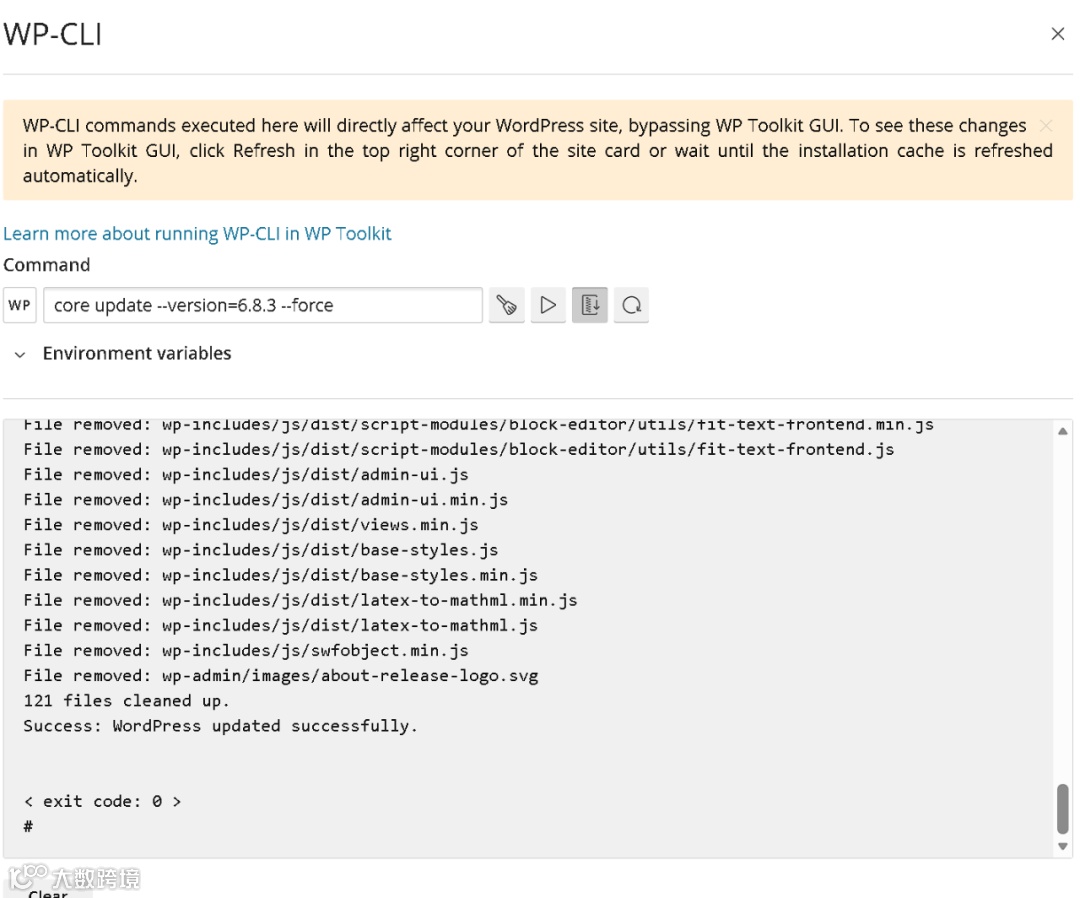Click the admin-ui.js removed line
Screen dimensions: 1080x898
tap(246, 474)
